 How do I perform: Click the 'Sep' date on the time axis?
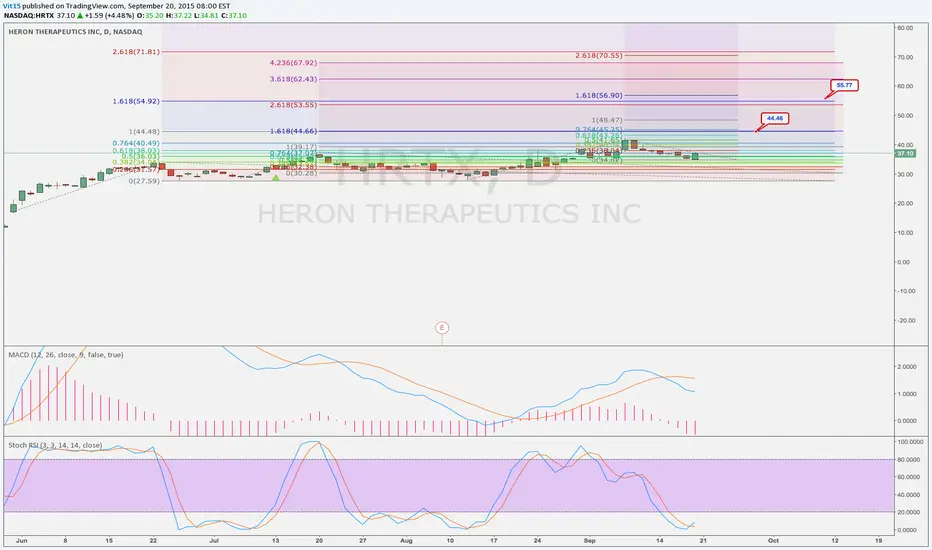coord(590,540)
